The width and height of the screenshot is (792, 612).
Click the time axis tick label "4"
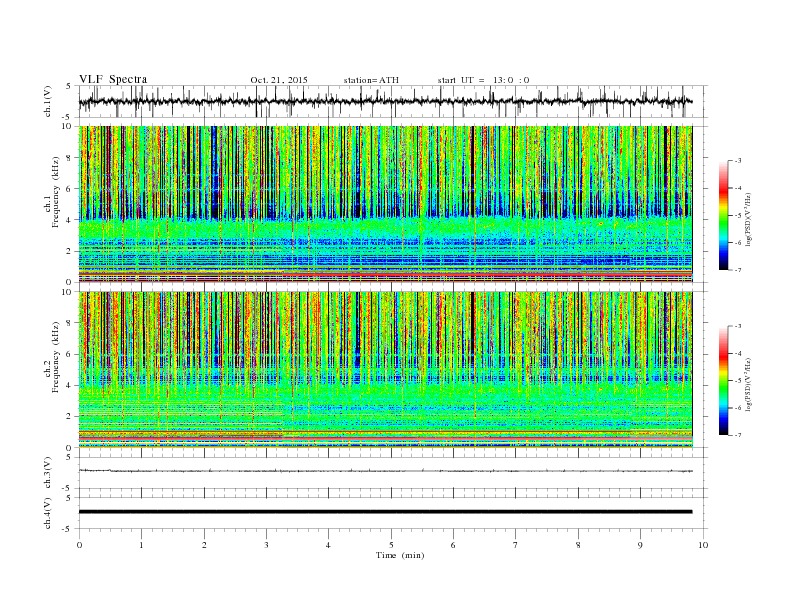328,545
